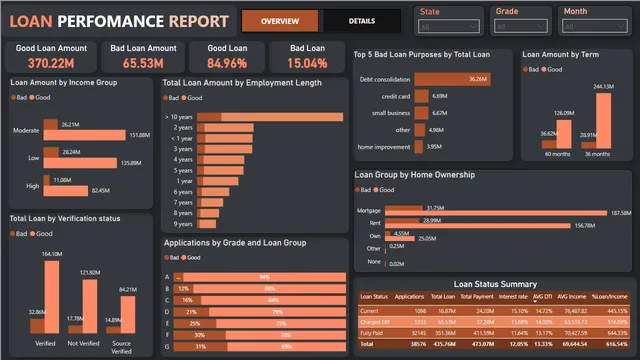The height and width of the screenshot is (360, 640).
Task: Click Bad legend in Verification status chart
Action: click(x=19, y=234)
